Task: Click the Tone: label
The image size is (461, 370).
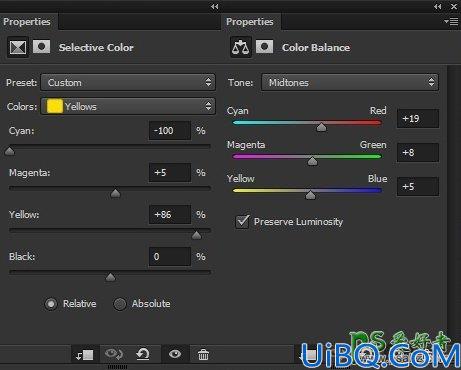Action: click(x=240, y=82)
